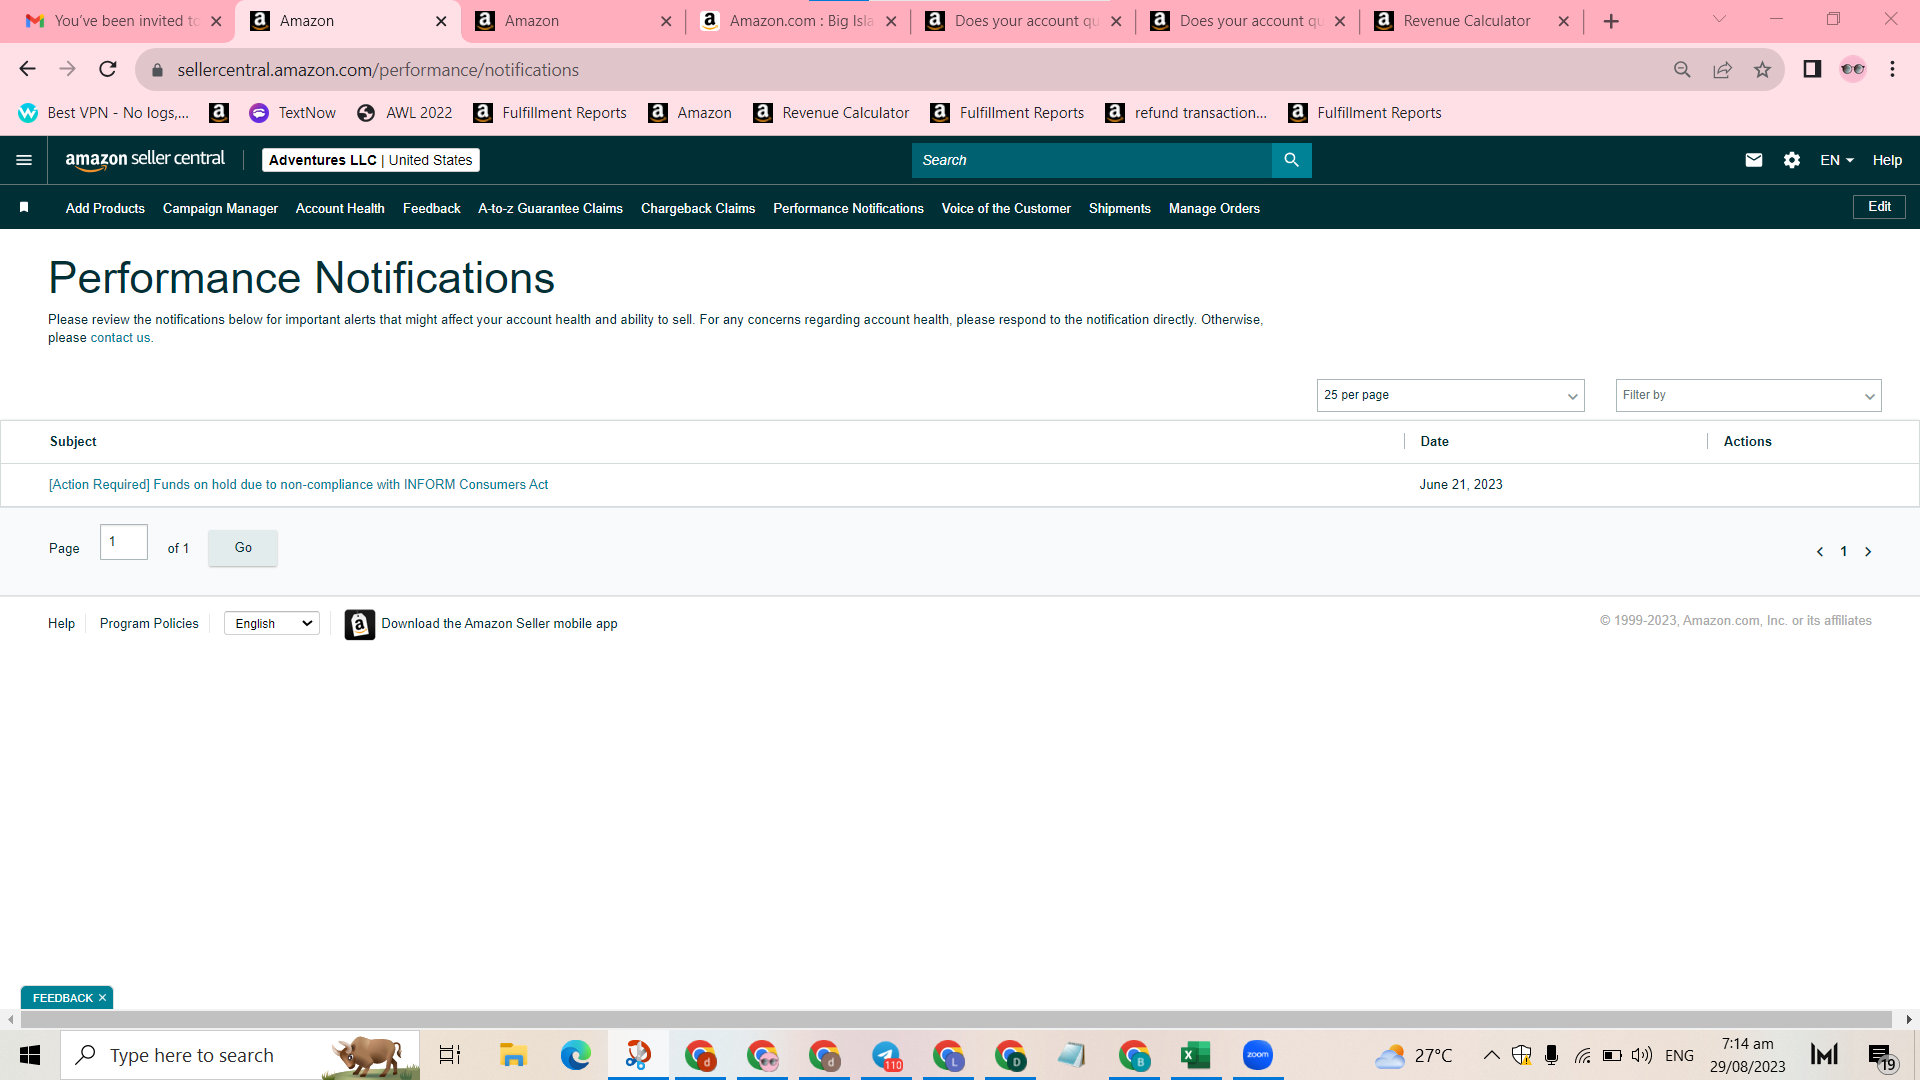Screen dimensions: 1920x1080
Task: Open Windows Start menu
Action: [30, 1055]
